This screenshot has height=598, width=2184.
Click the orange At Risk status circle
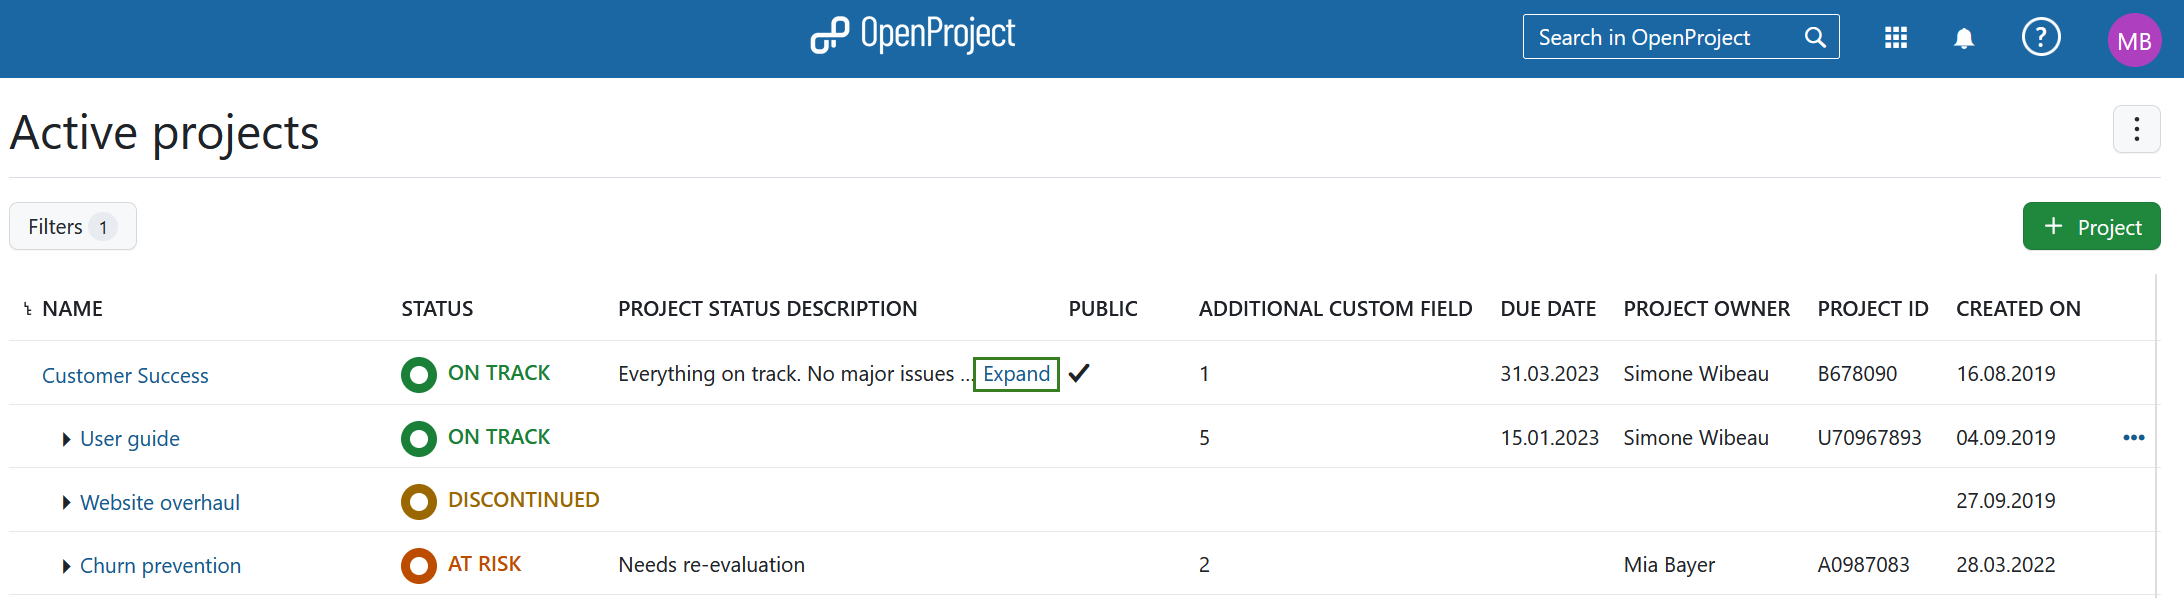point(419,565)
